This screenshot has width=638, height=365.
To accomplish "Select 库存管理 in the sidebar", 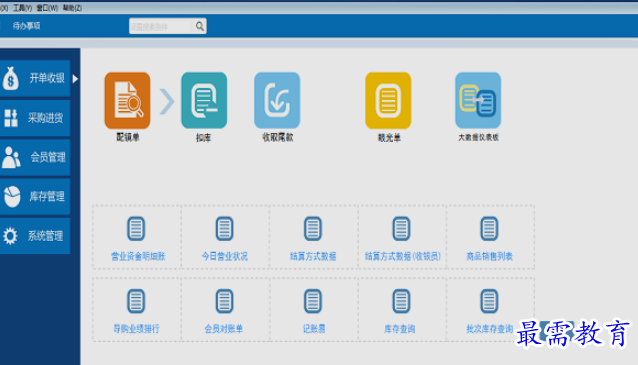I will coord(35,197).
